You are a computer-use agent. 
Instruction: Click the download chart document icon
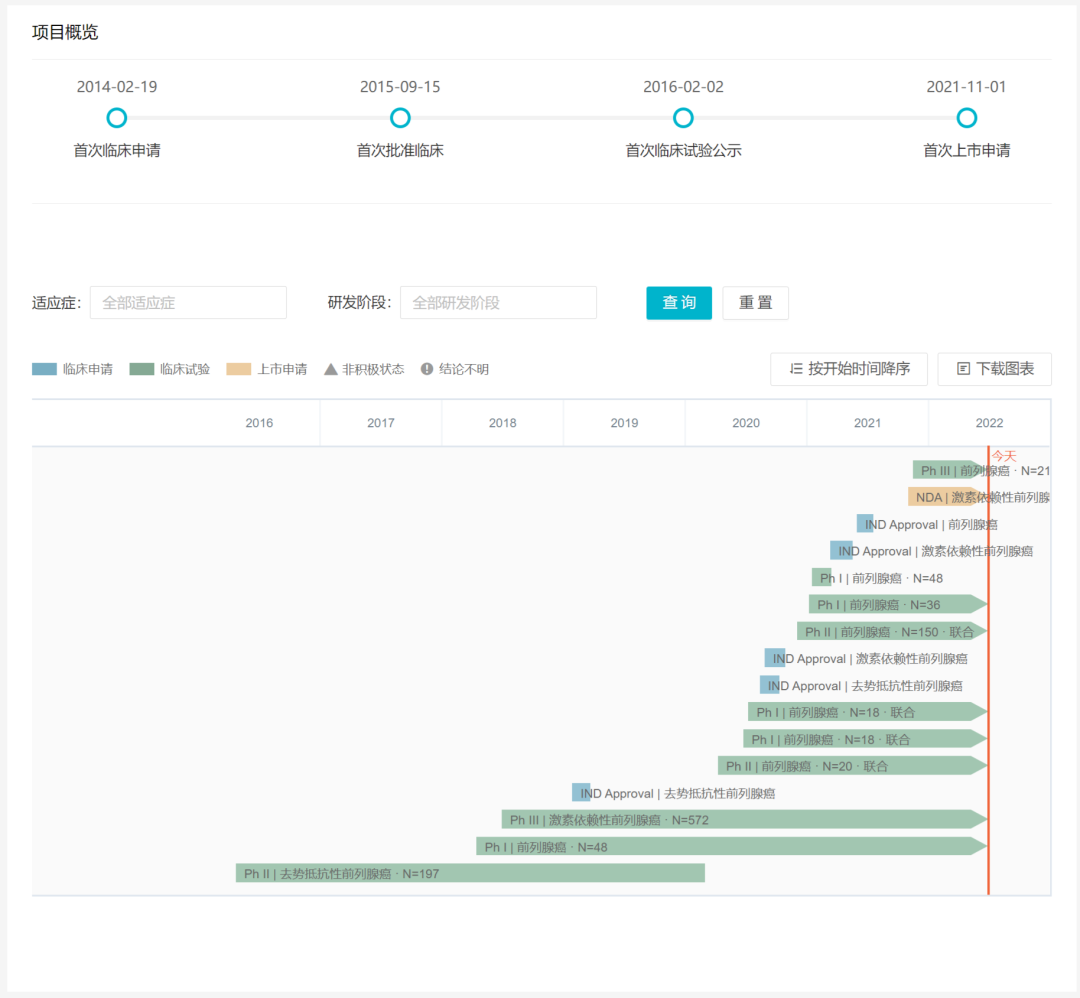click(x=964, y=368)
